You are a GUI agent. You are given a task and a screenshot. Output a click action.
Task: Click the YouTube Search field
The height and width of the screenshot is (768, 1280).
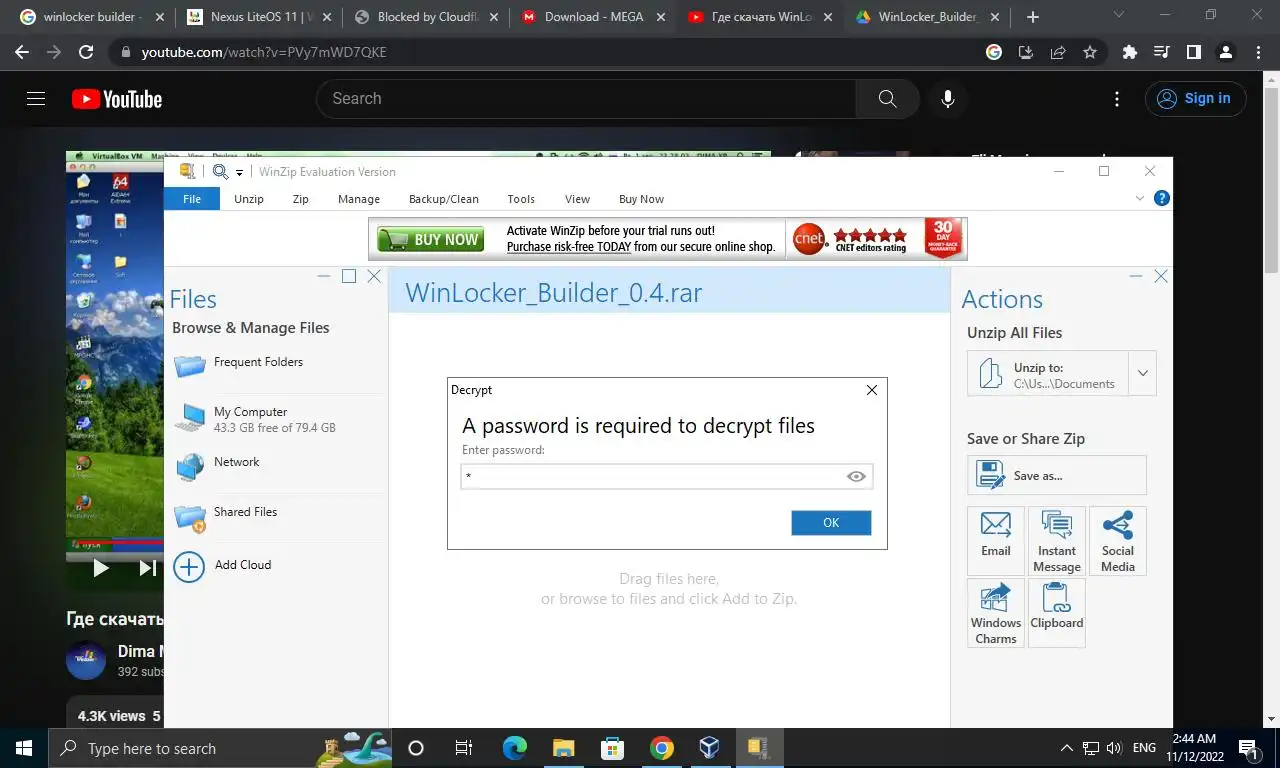coord(586,99)
